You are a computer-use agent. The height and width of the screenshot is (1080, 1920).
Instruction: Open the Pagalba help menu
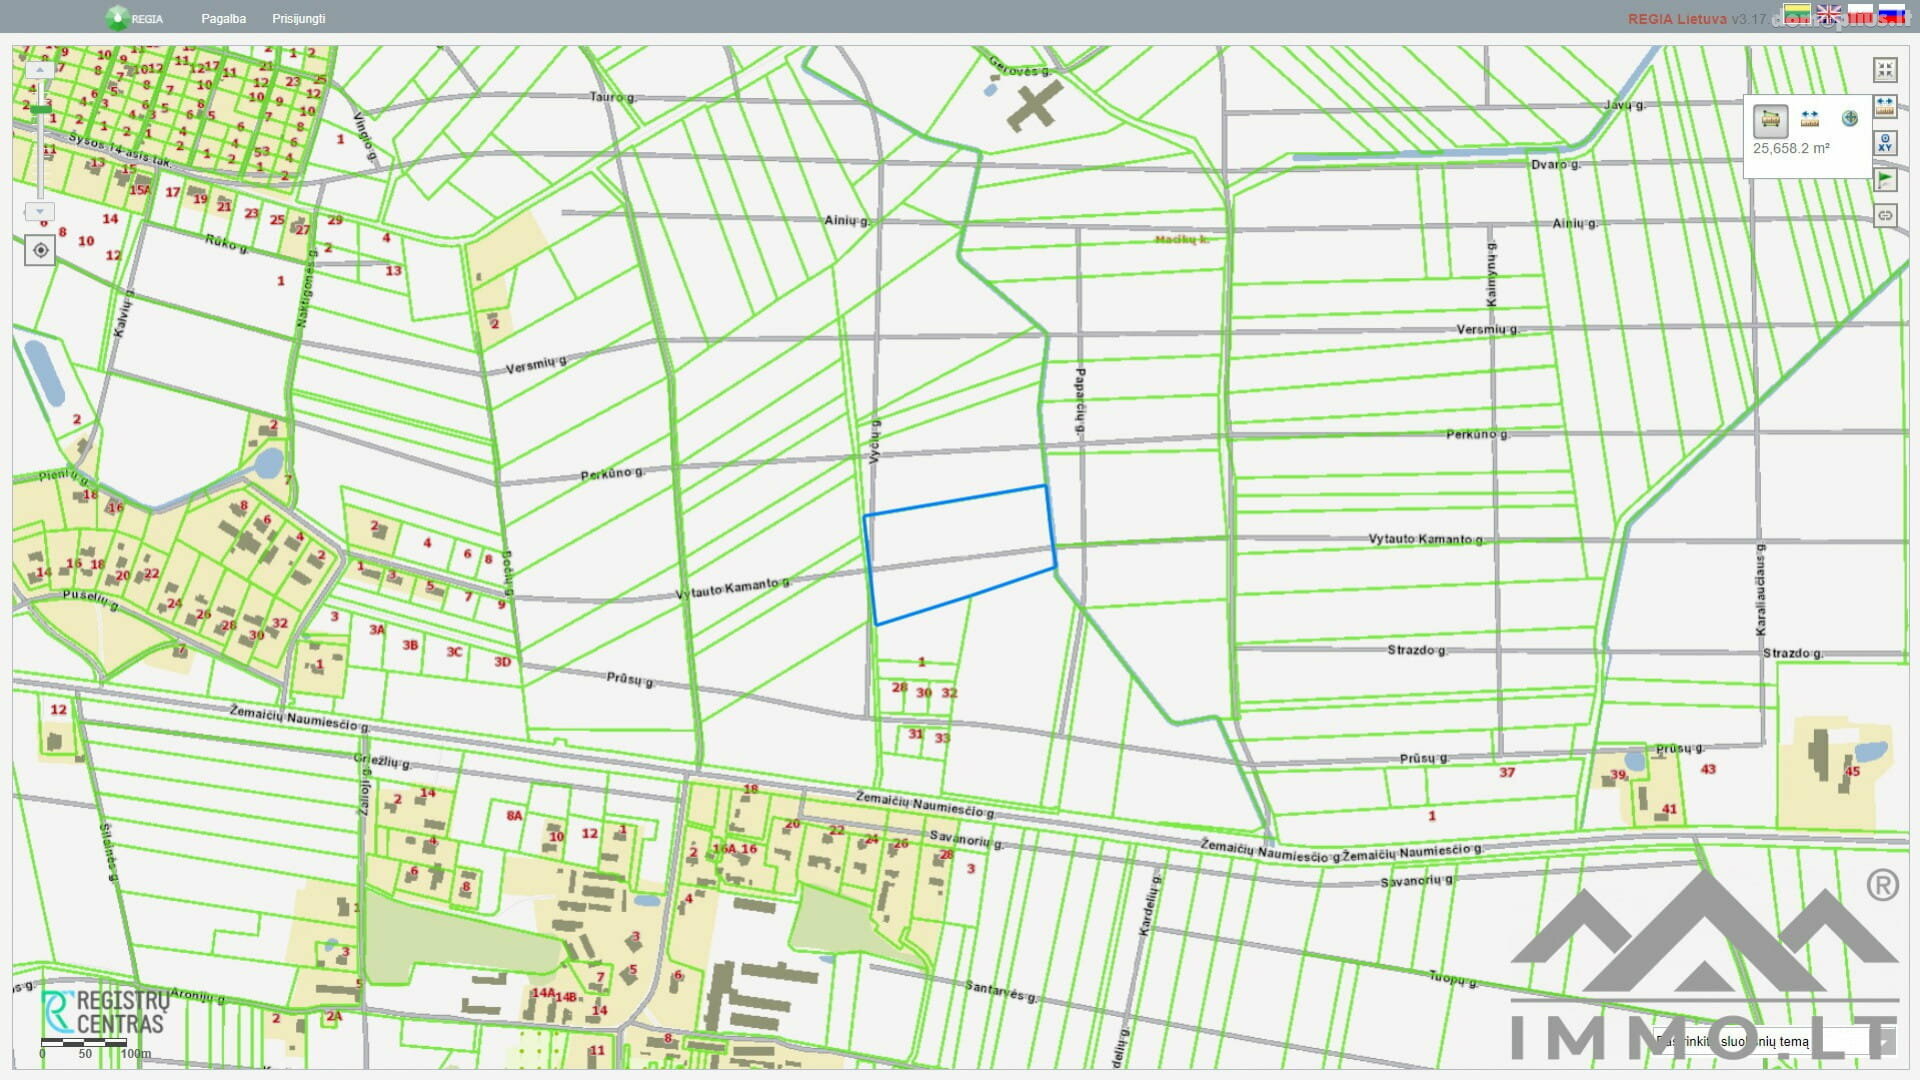point(223,19)
